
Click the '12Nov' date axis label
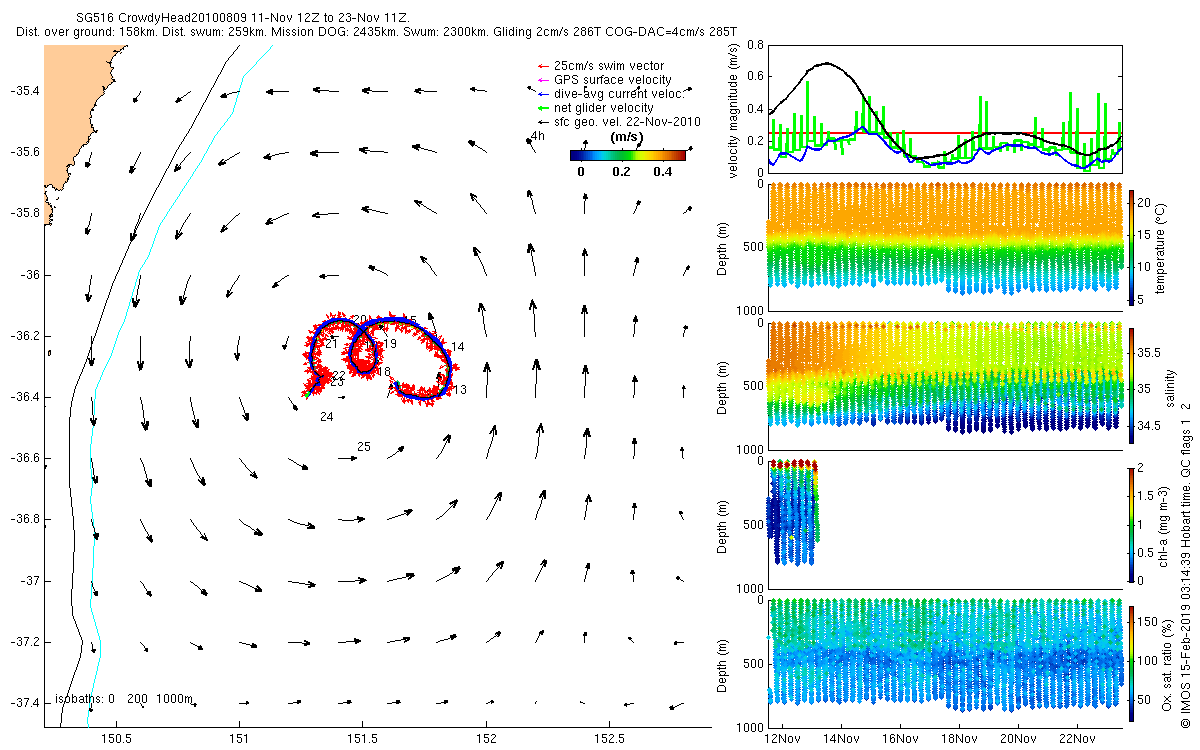tap(782, 739)
